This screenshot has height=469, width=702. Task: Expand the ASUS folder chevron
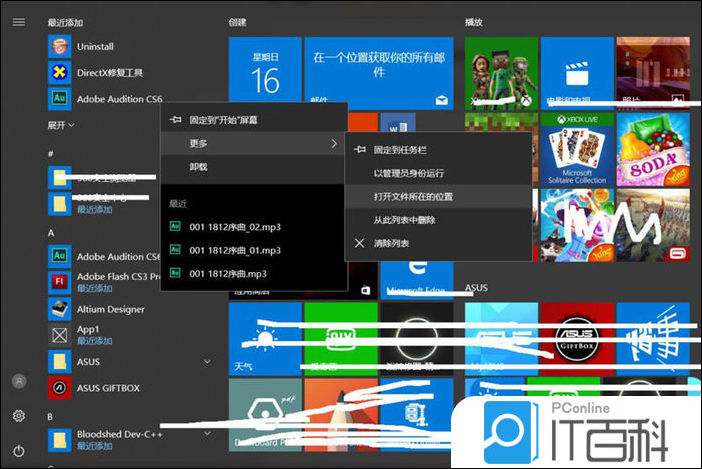(207, 361)
